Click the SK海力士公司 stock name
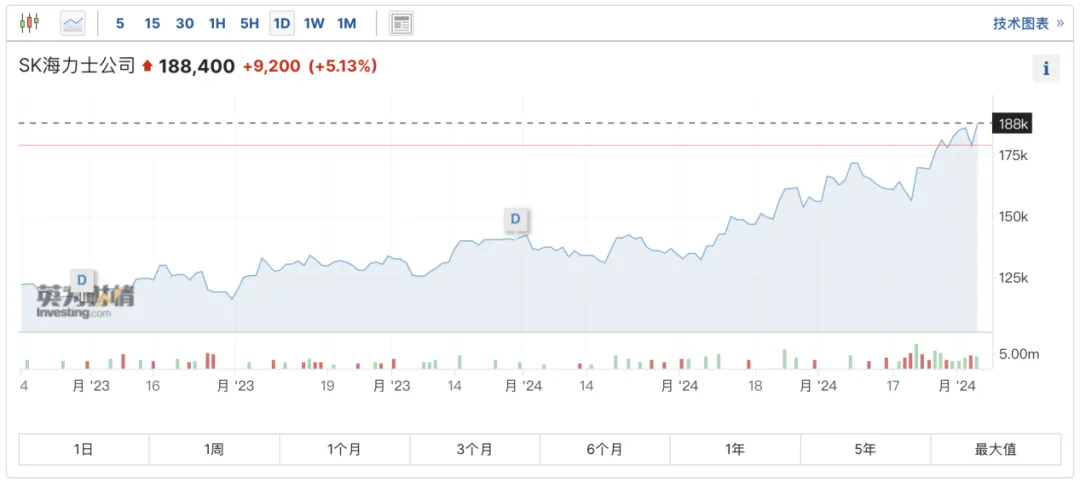 click(77, 66)
